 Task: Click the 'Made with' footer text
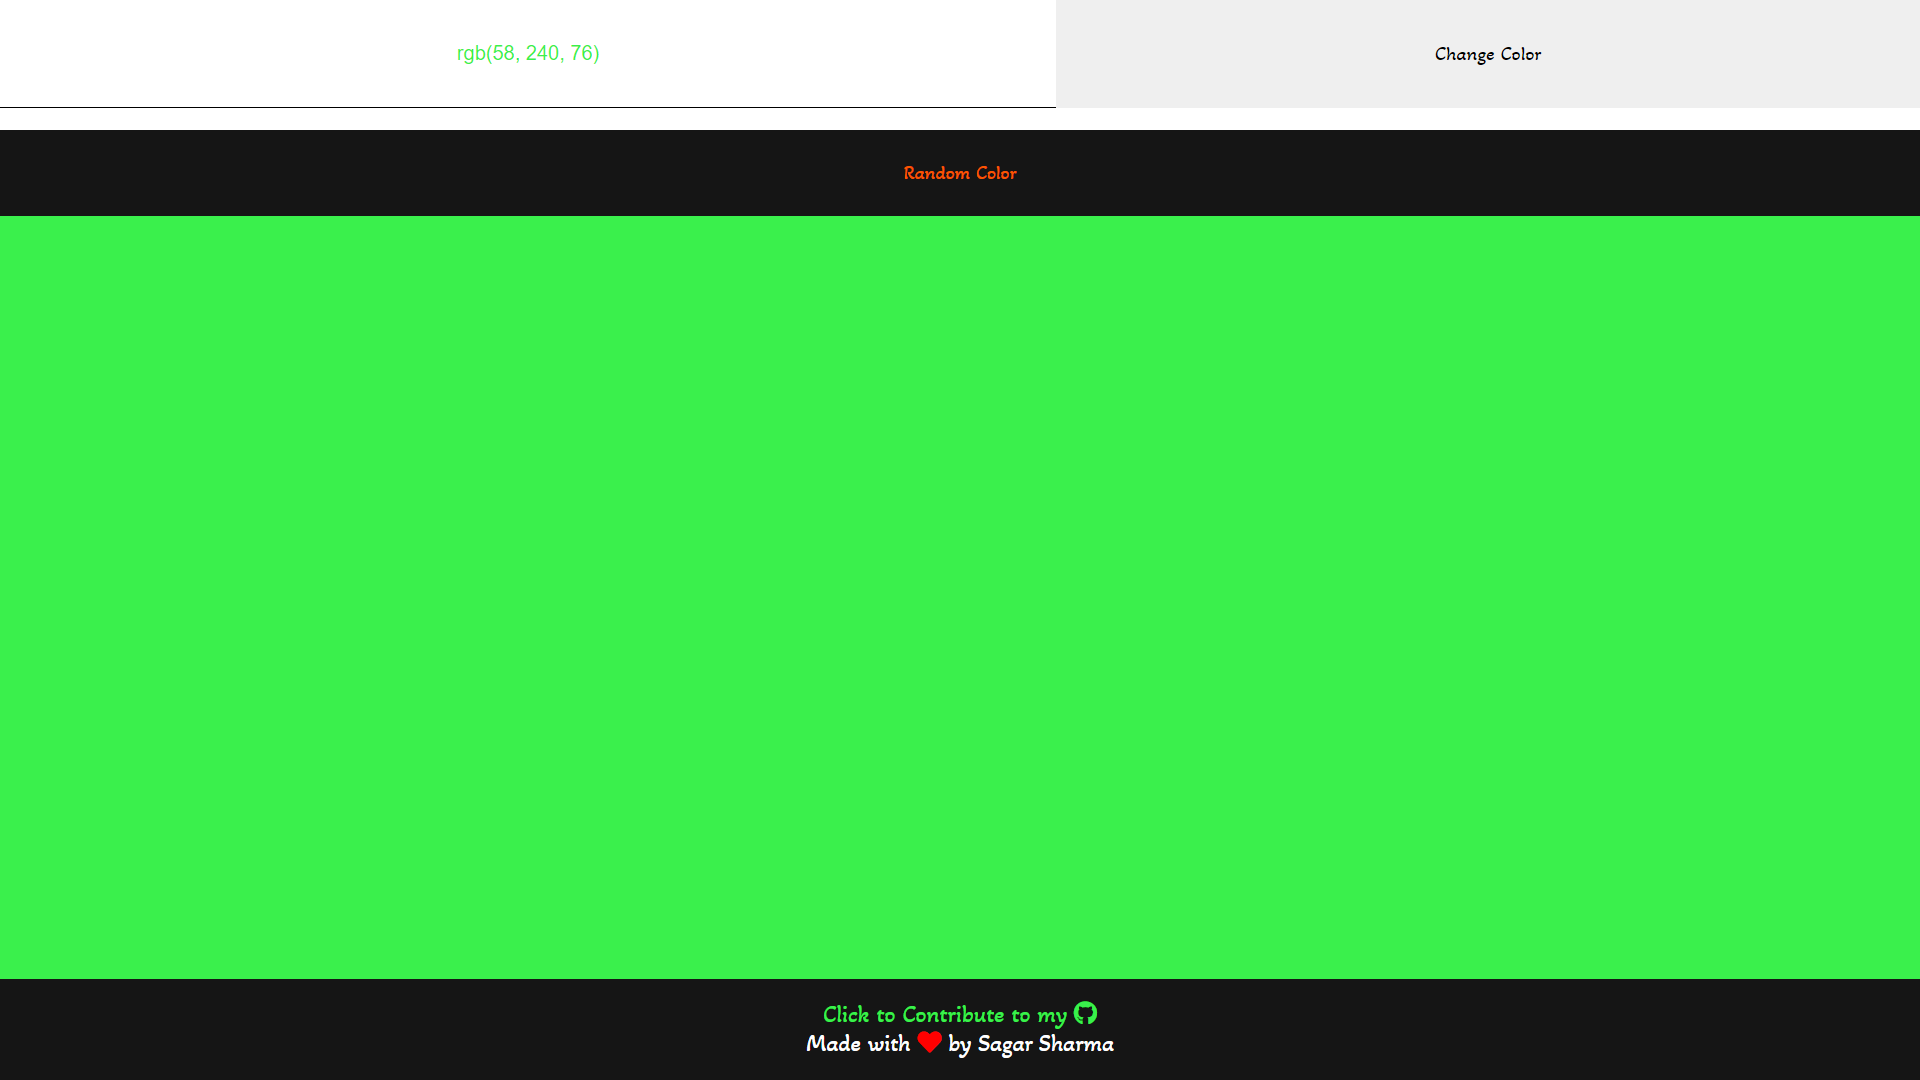coord(858,1044)
